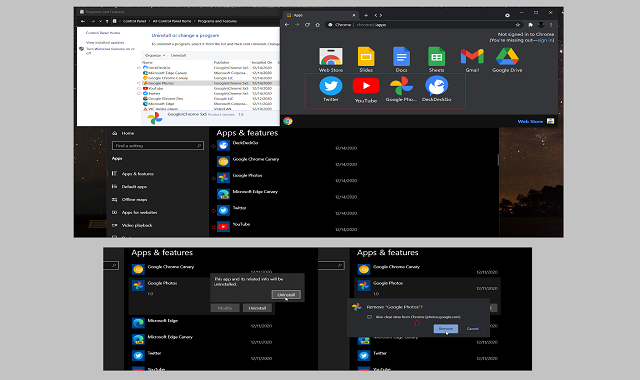
Task: Select Microsoft Edge Canary in Programs list
Action: pos(210,73)
